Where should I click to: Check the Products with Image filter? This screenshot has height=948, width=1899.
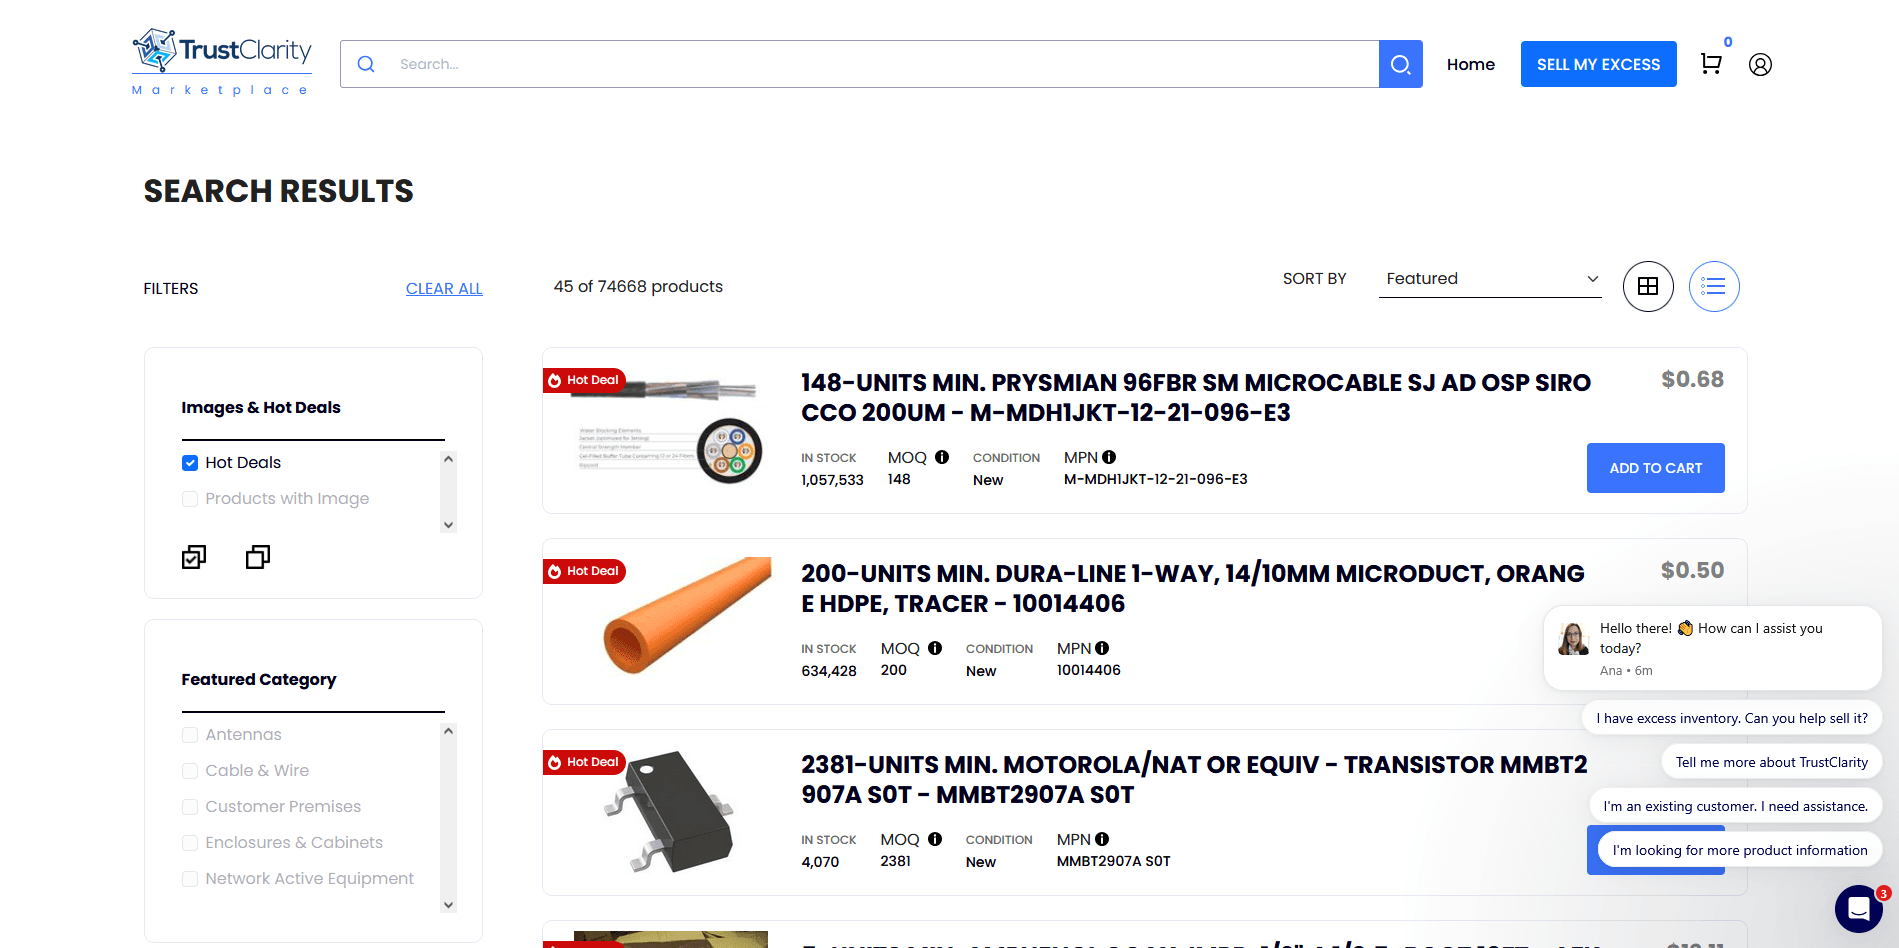point(190,498)
